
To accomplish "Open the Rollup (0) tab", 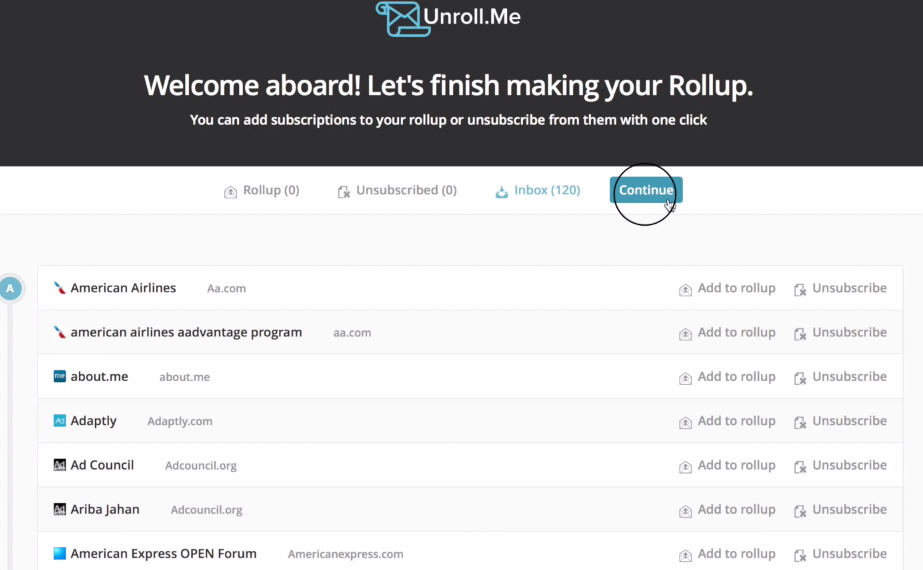I will 261,190.
